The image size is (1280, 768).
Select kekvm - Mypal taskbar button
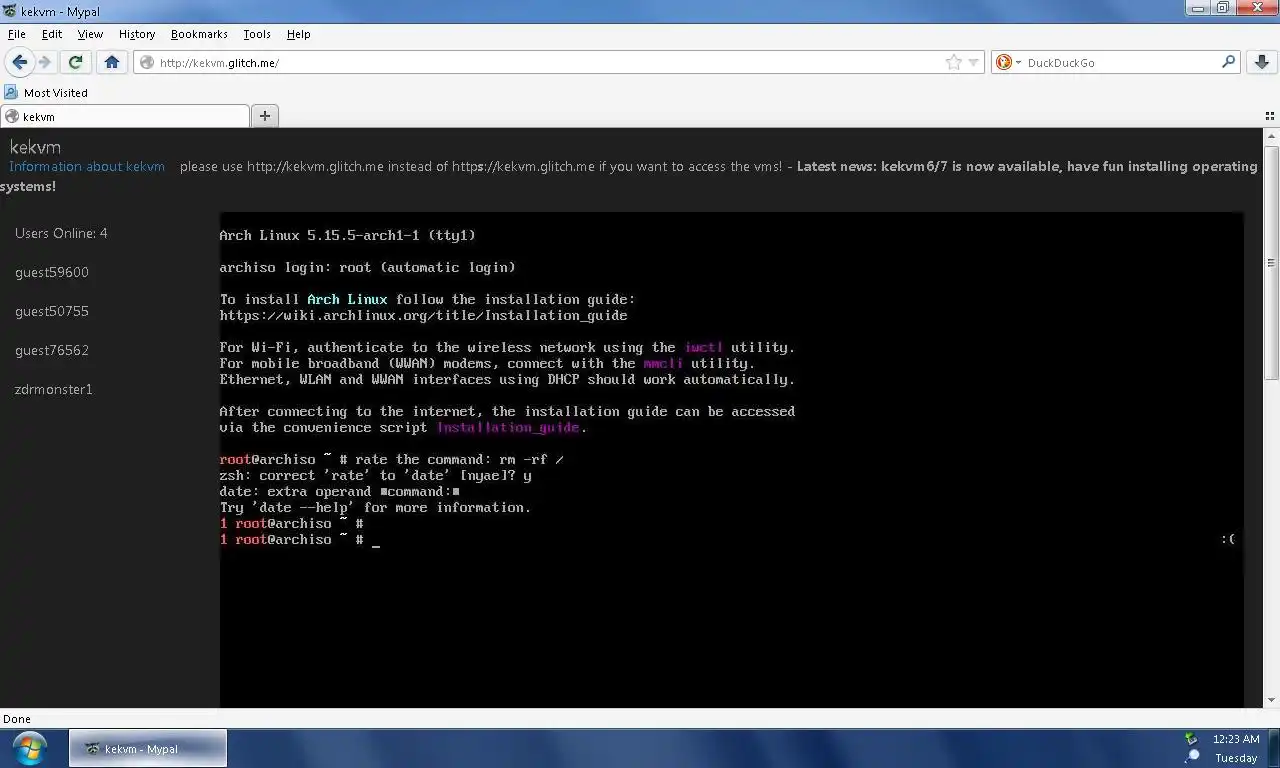pyautogui.click(x=148, y=748)
